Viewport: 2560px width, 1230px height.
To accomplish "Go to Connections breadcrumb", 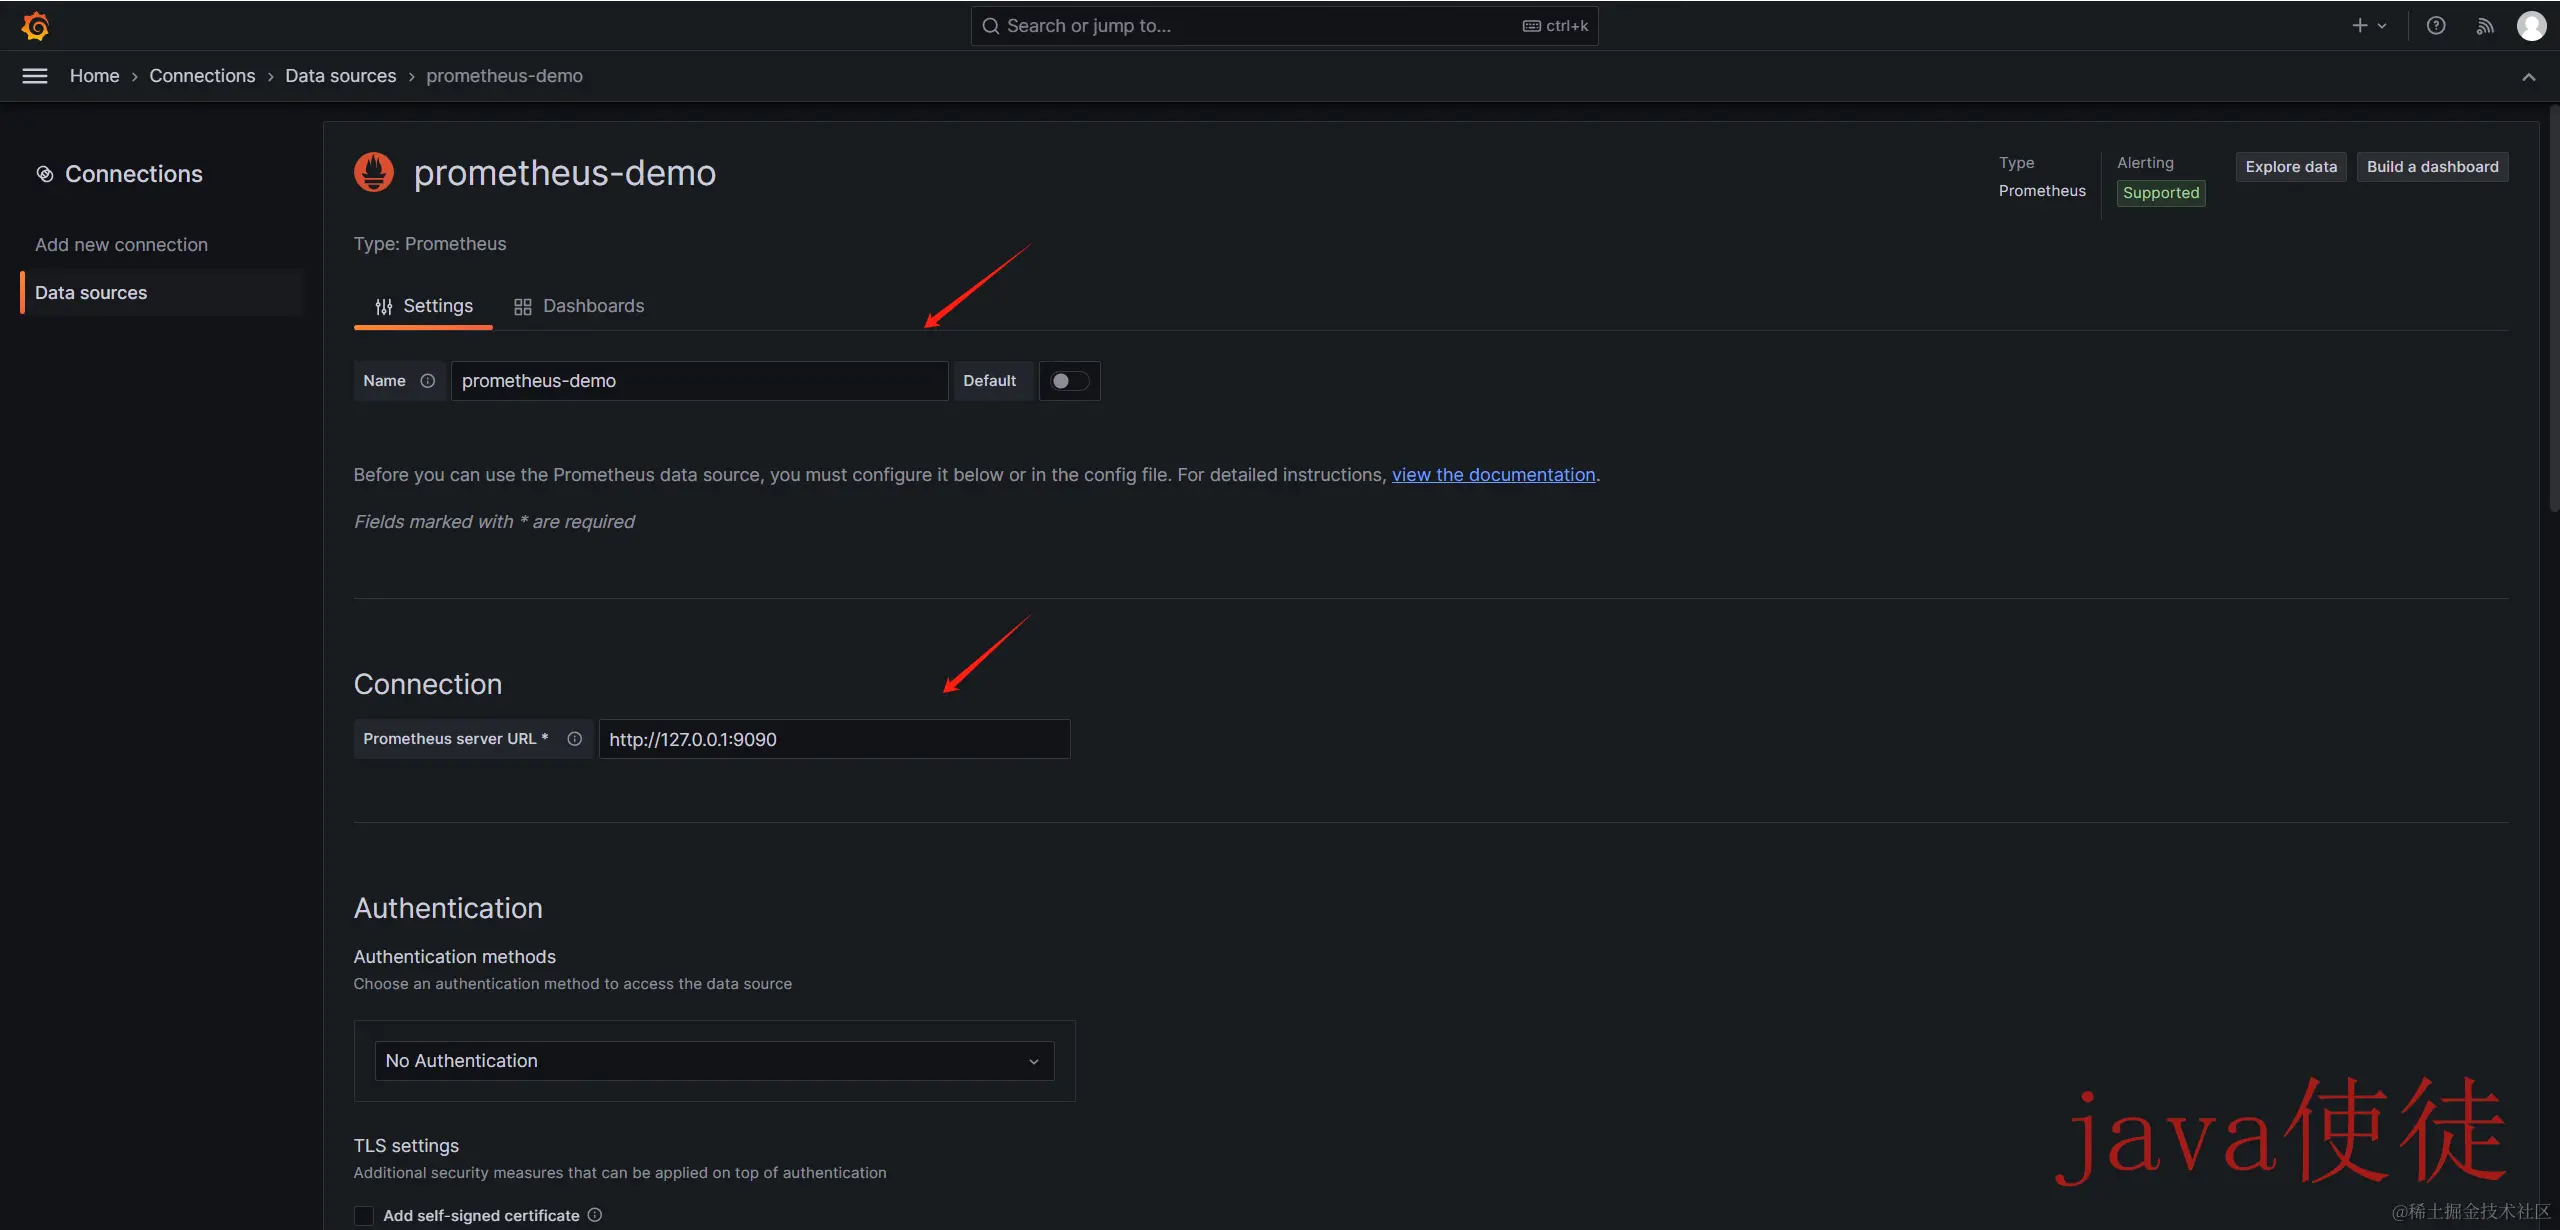I will [x=202, y=76].
